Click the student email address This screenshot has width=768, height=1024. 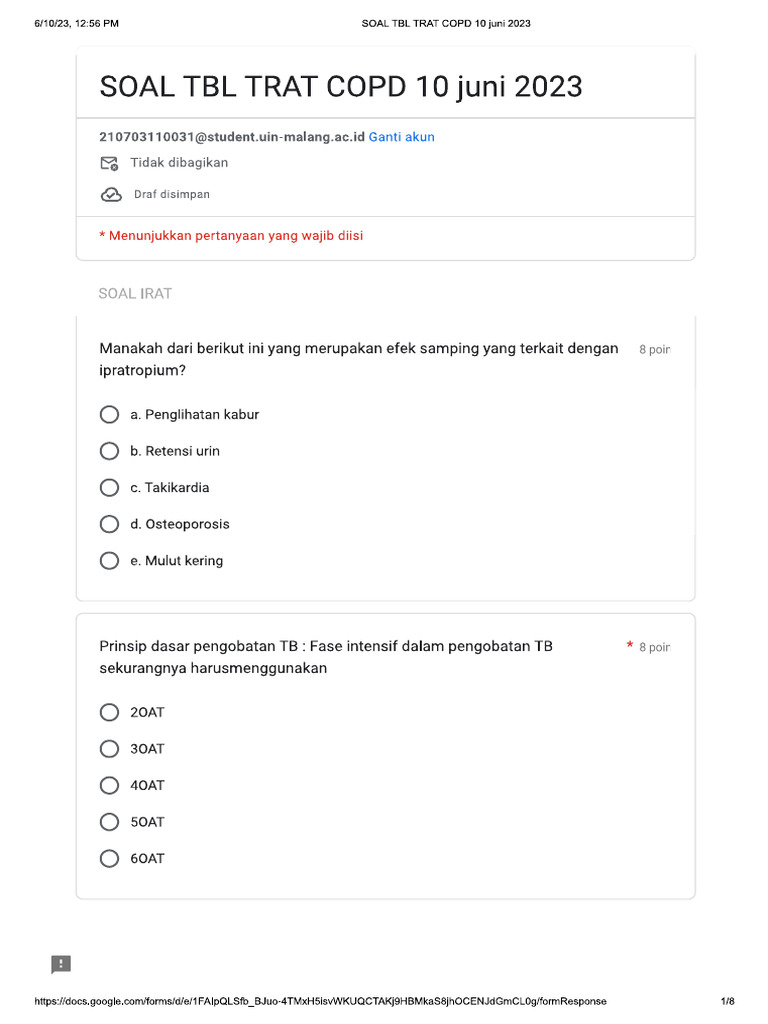(232, 137)
